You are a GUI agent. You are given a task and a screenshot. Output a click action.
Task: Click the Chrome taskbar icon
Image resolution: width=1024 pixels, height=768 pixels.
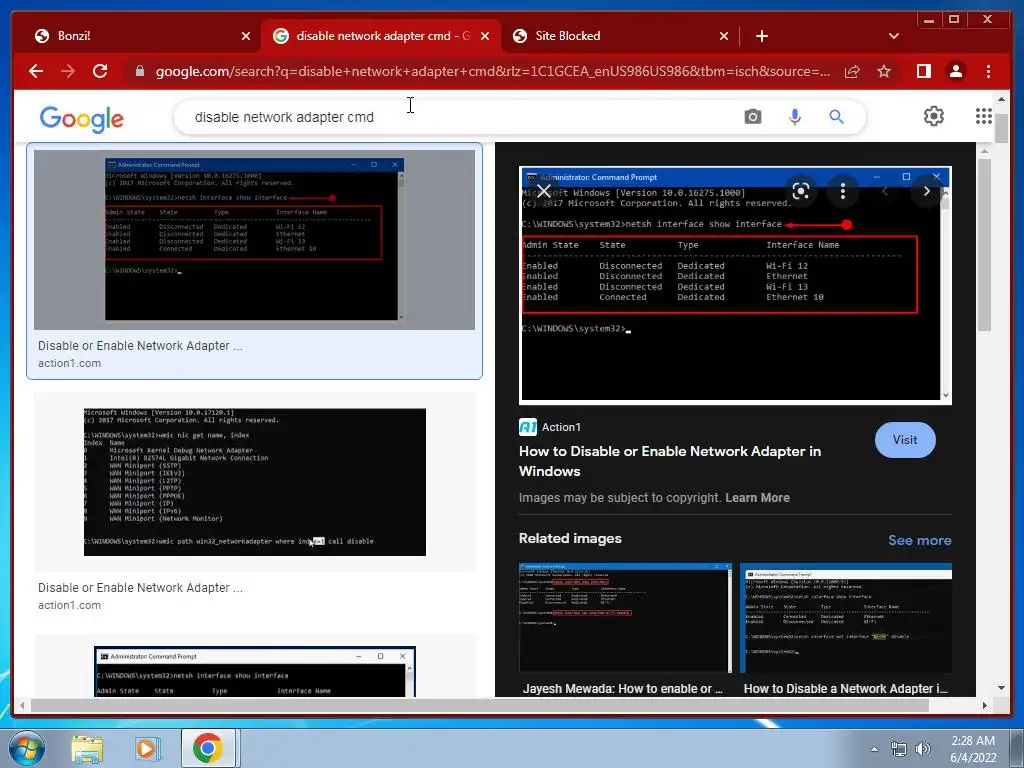click(208, 748)
